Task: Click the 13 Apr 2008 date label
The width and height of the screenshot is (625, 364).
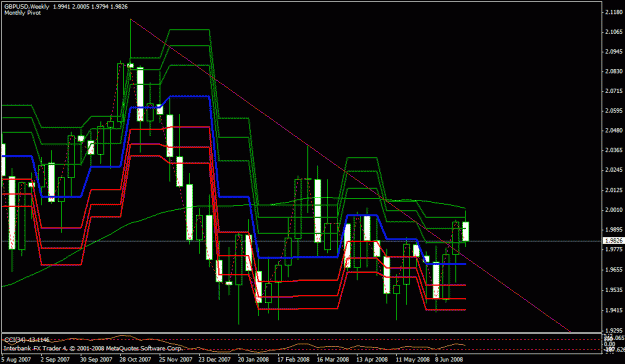Action: pos(372,359)
